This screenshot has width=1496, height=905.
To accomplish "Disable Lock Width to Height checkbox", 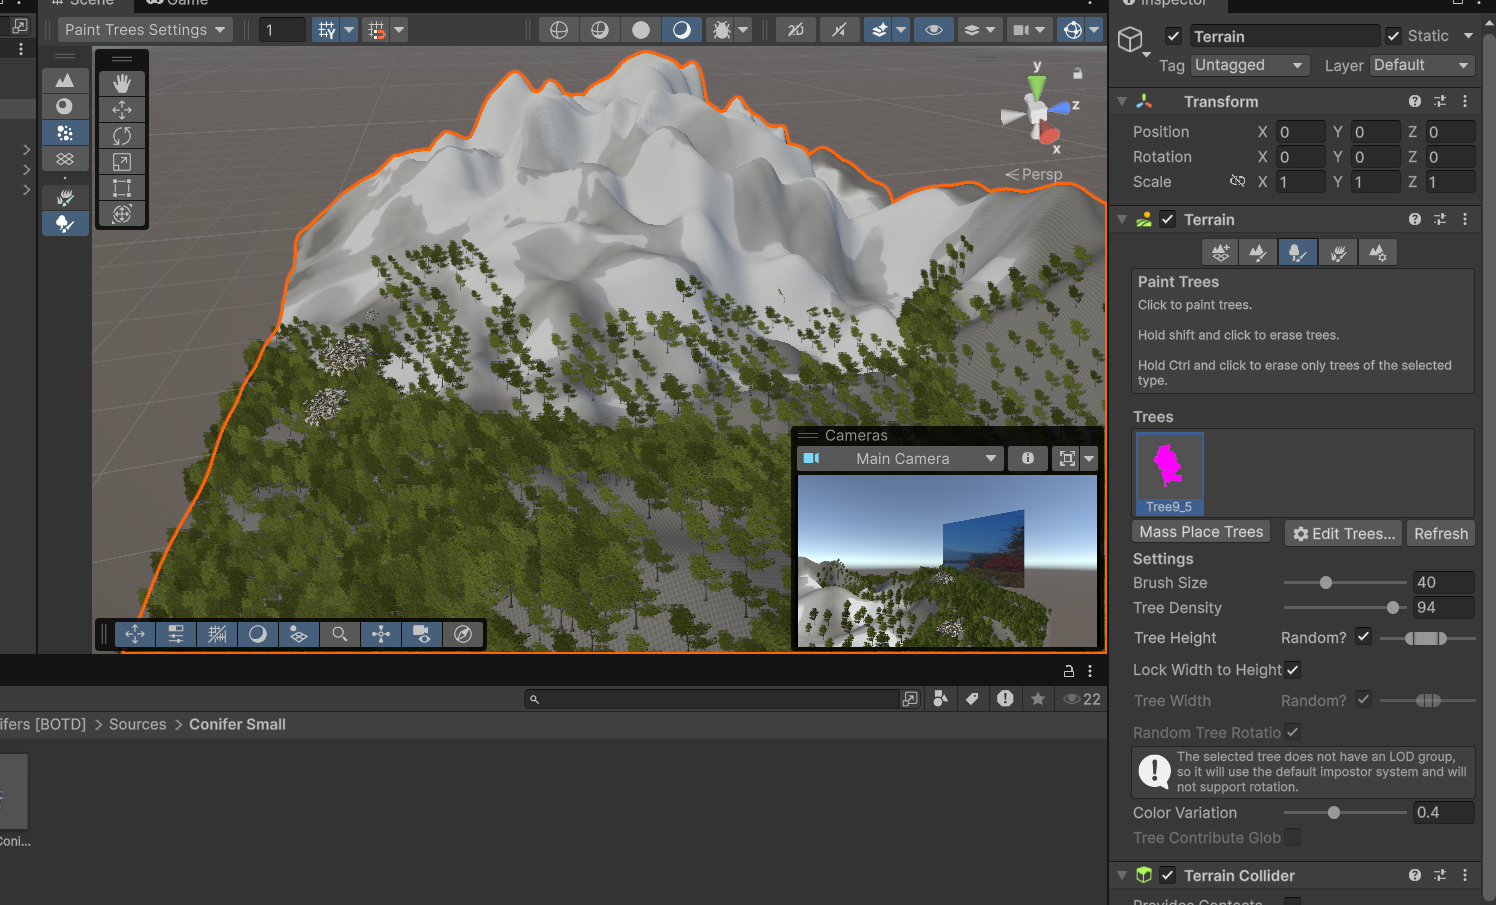I will click(1292, 670).
